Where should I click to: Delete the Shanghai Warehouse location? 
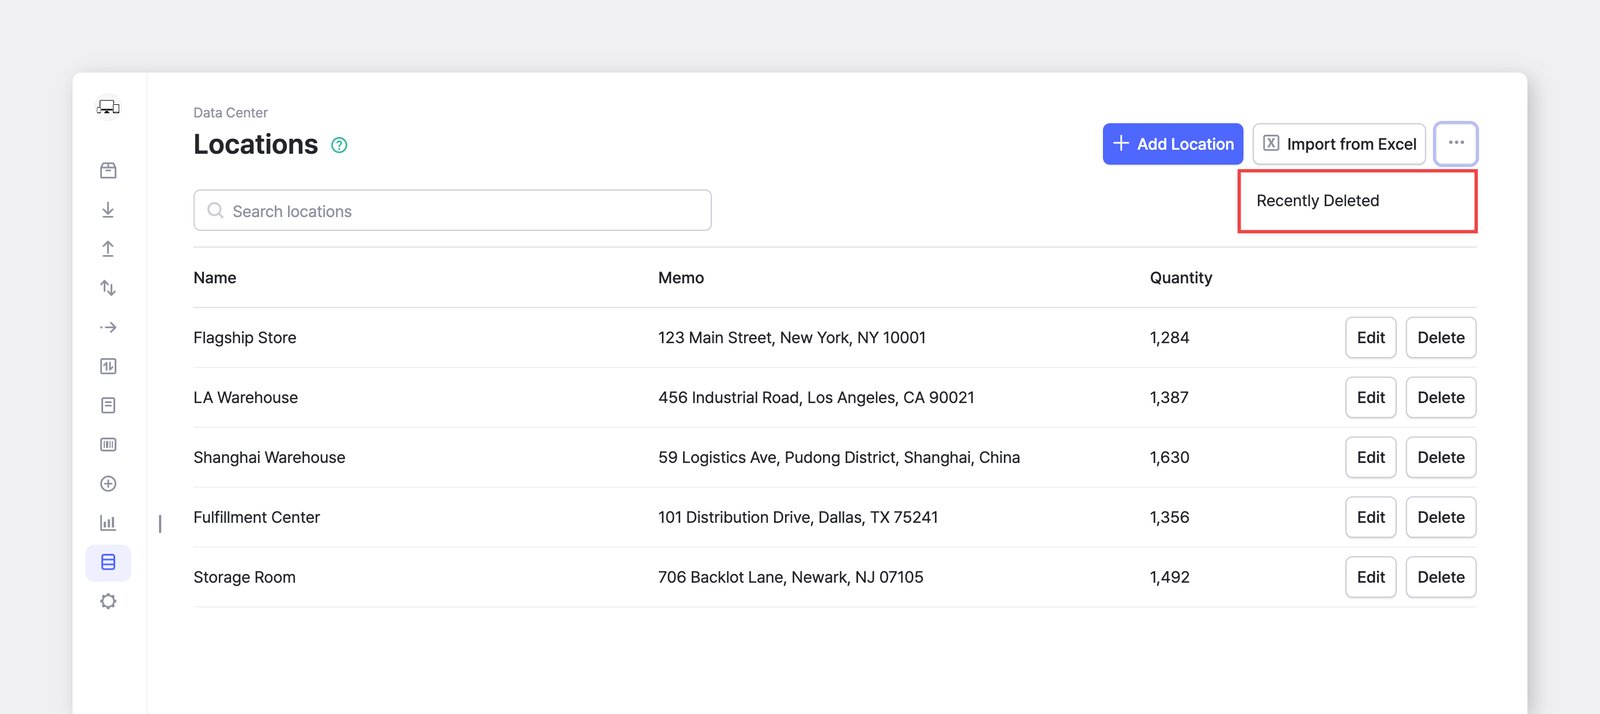(1441, 457)
